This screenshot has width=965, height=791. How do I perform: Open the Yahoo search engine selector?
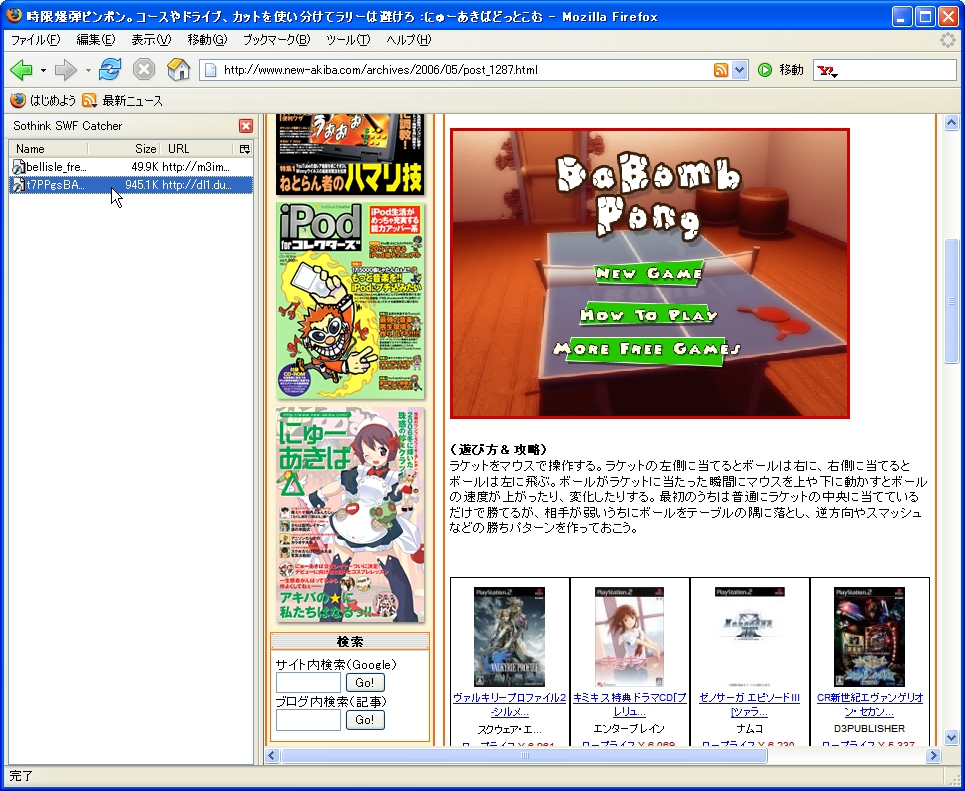827,71
